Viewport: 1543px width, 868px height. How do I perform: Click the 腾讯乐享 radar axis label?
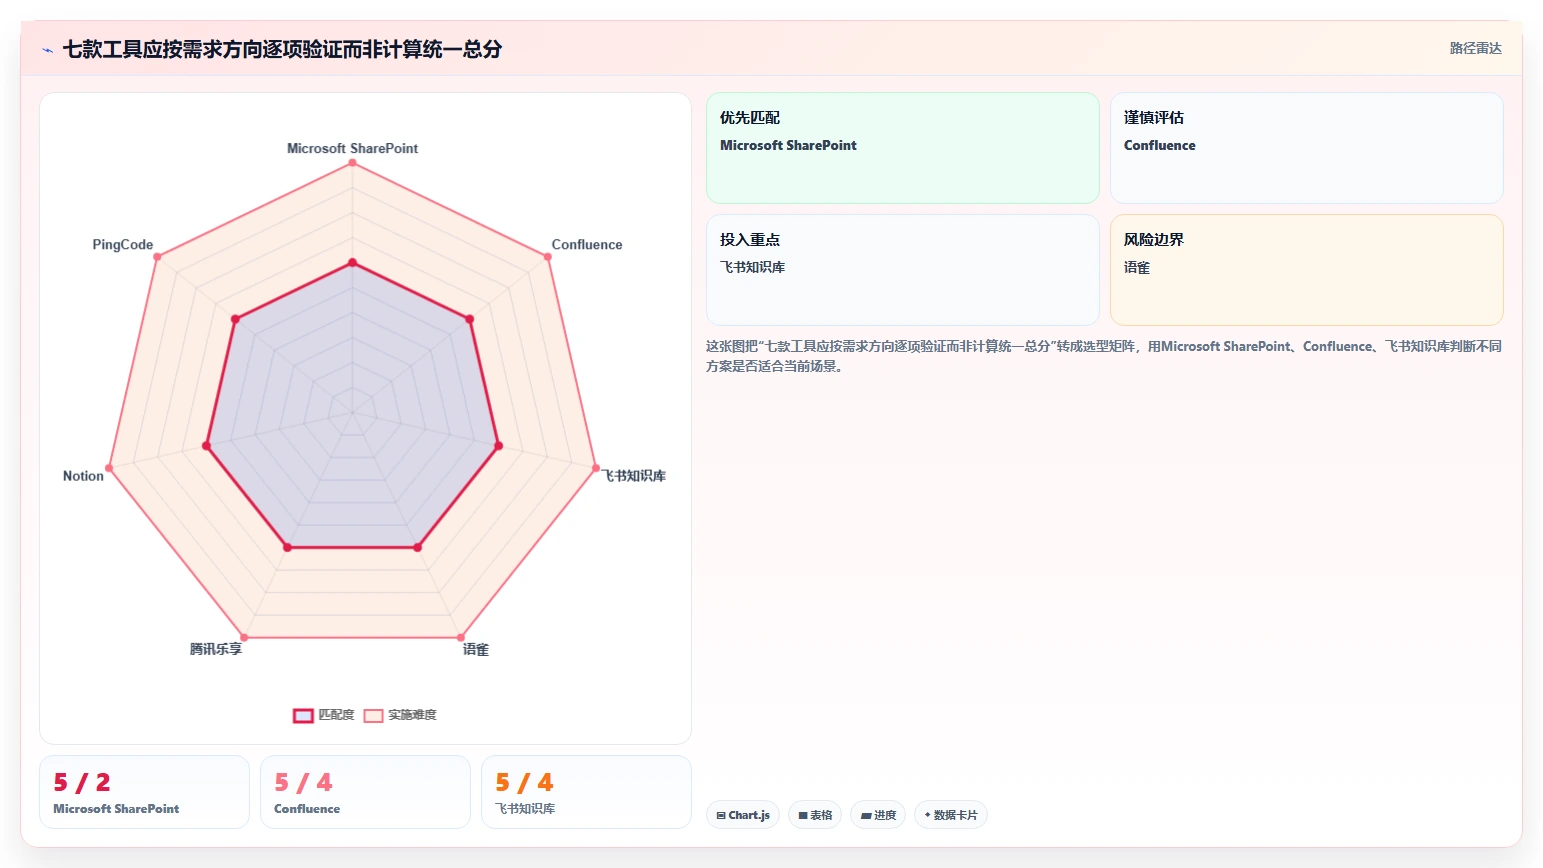[216, 649]
